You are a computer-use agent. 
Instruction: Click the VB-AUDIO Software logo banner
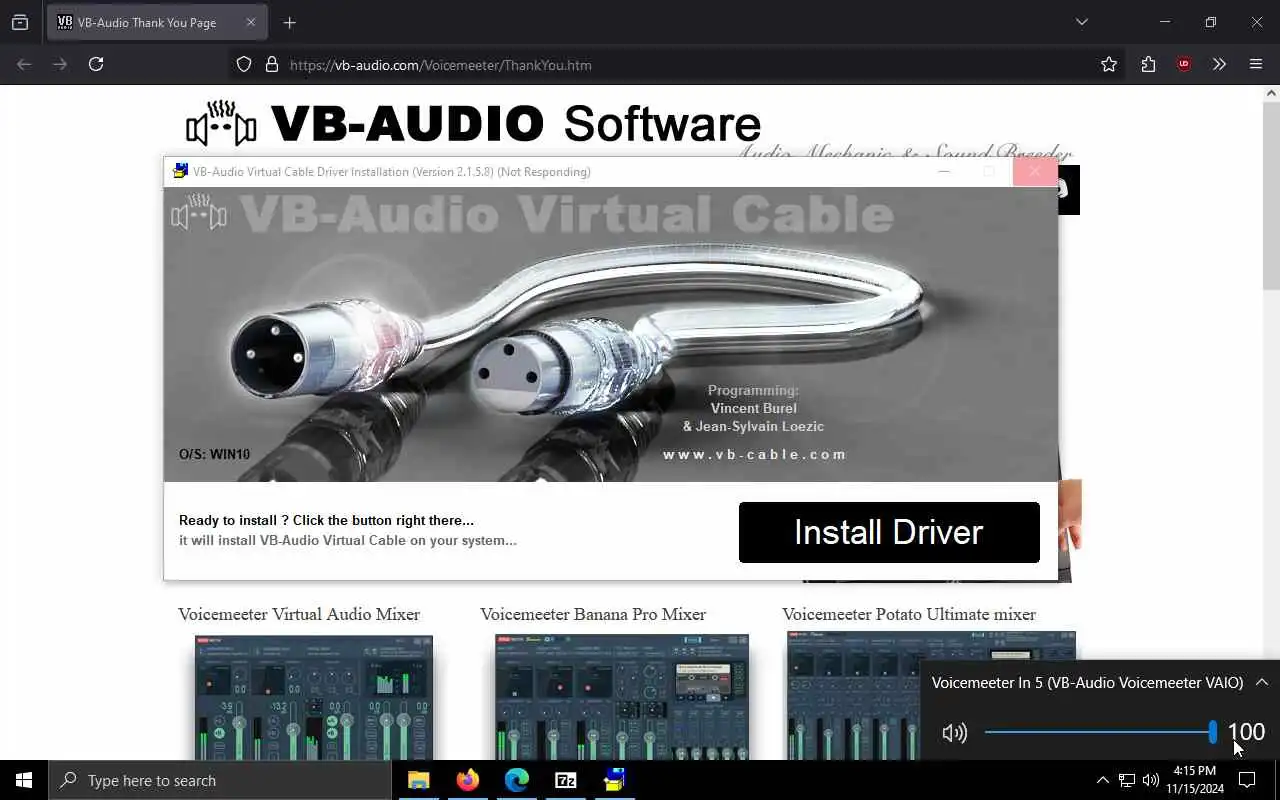pos(473,124)
